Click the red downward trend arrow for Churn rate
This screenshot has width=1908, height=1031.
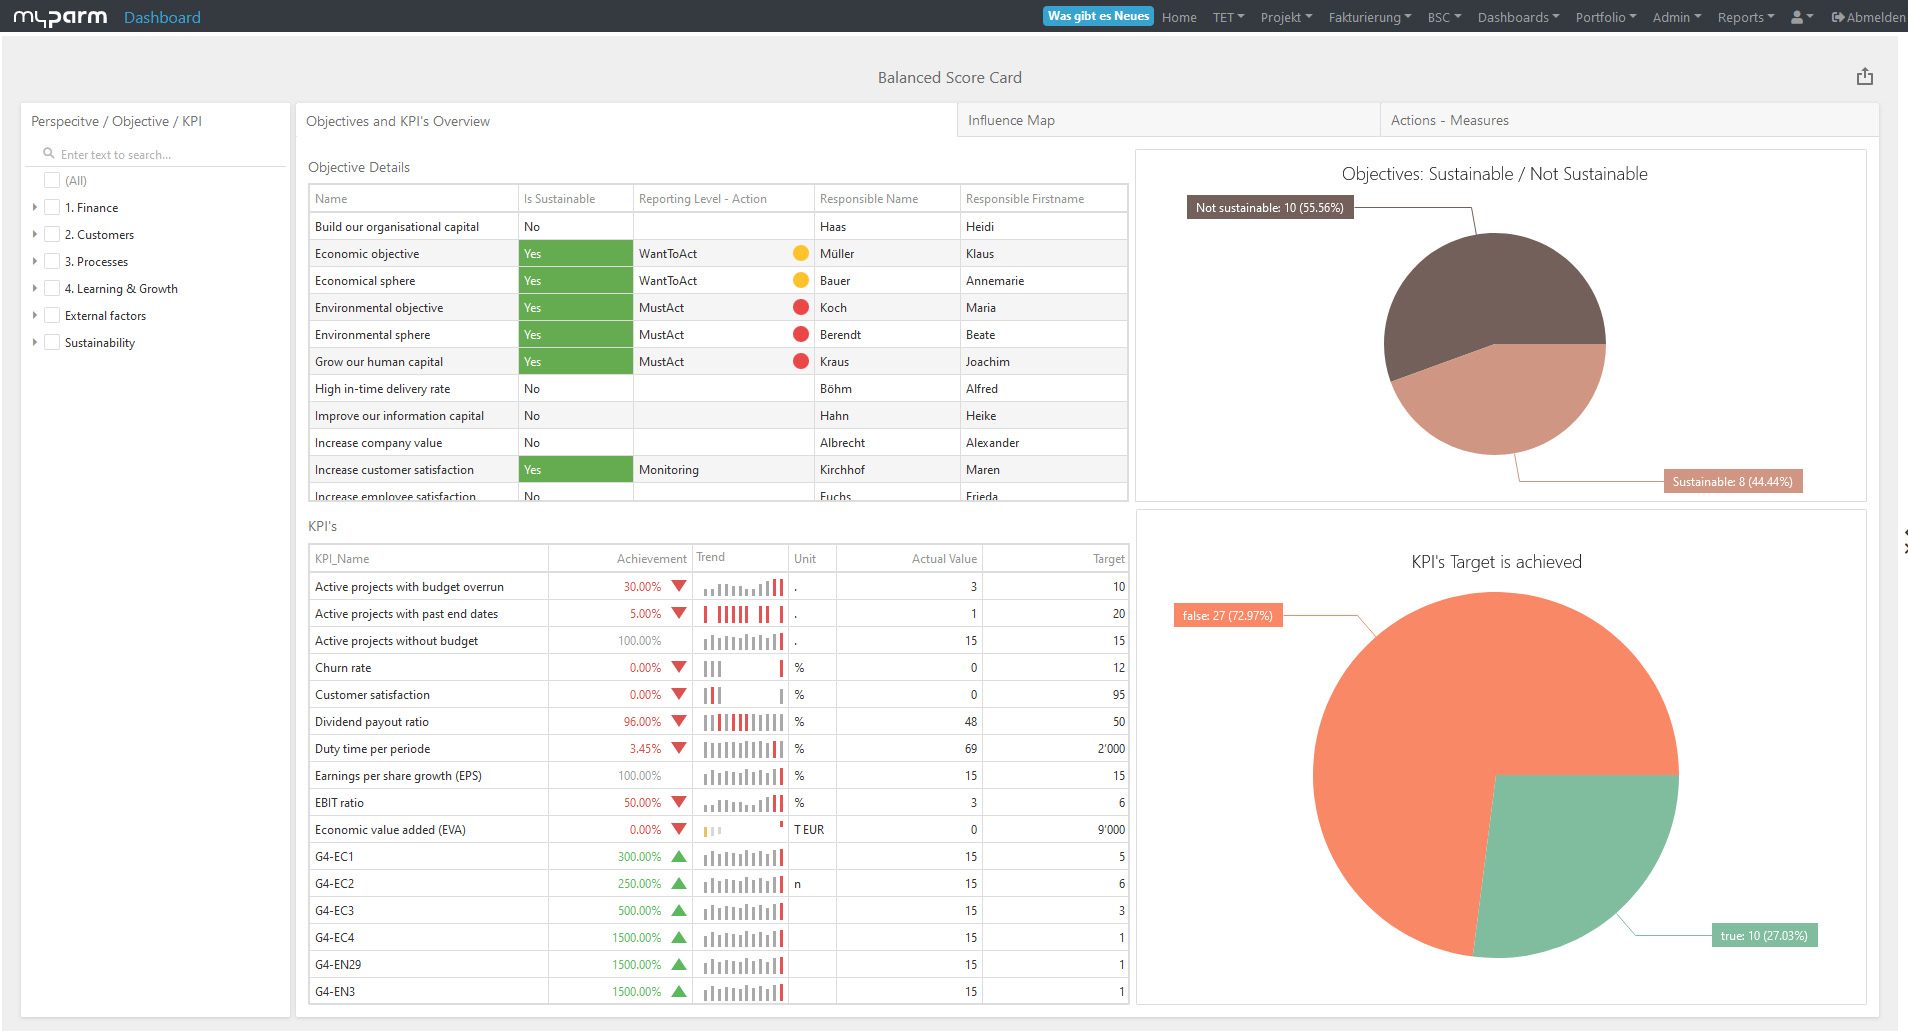[x=680, y=667]
